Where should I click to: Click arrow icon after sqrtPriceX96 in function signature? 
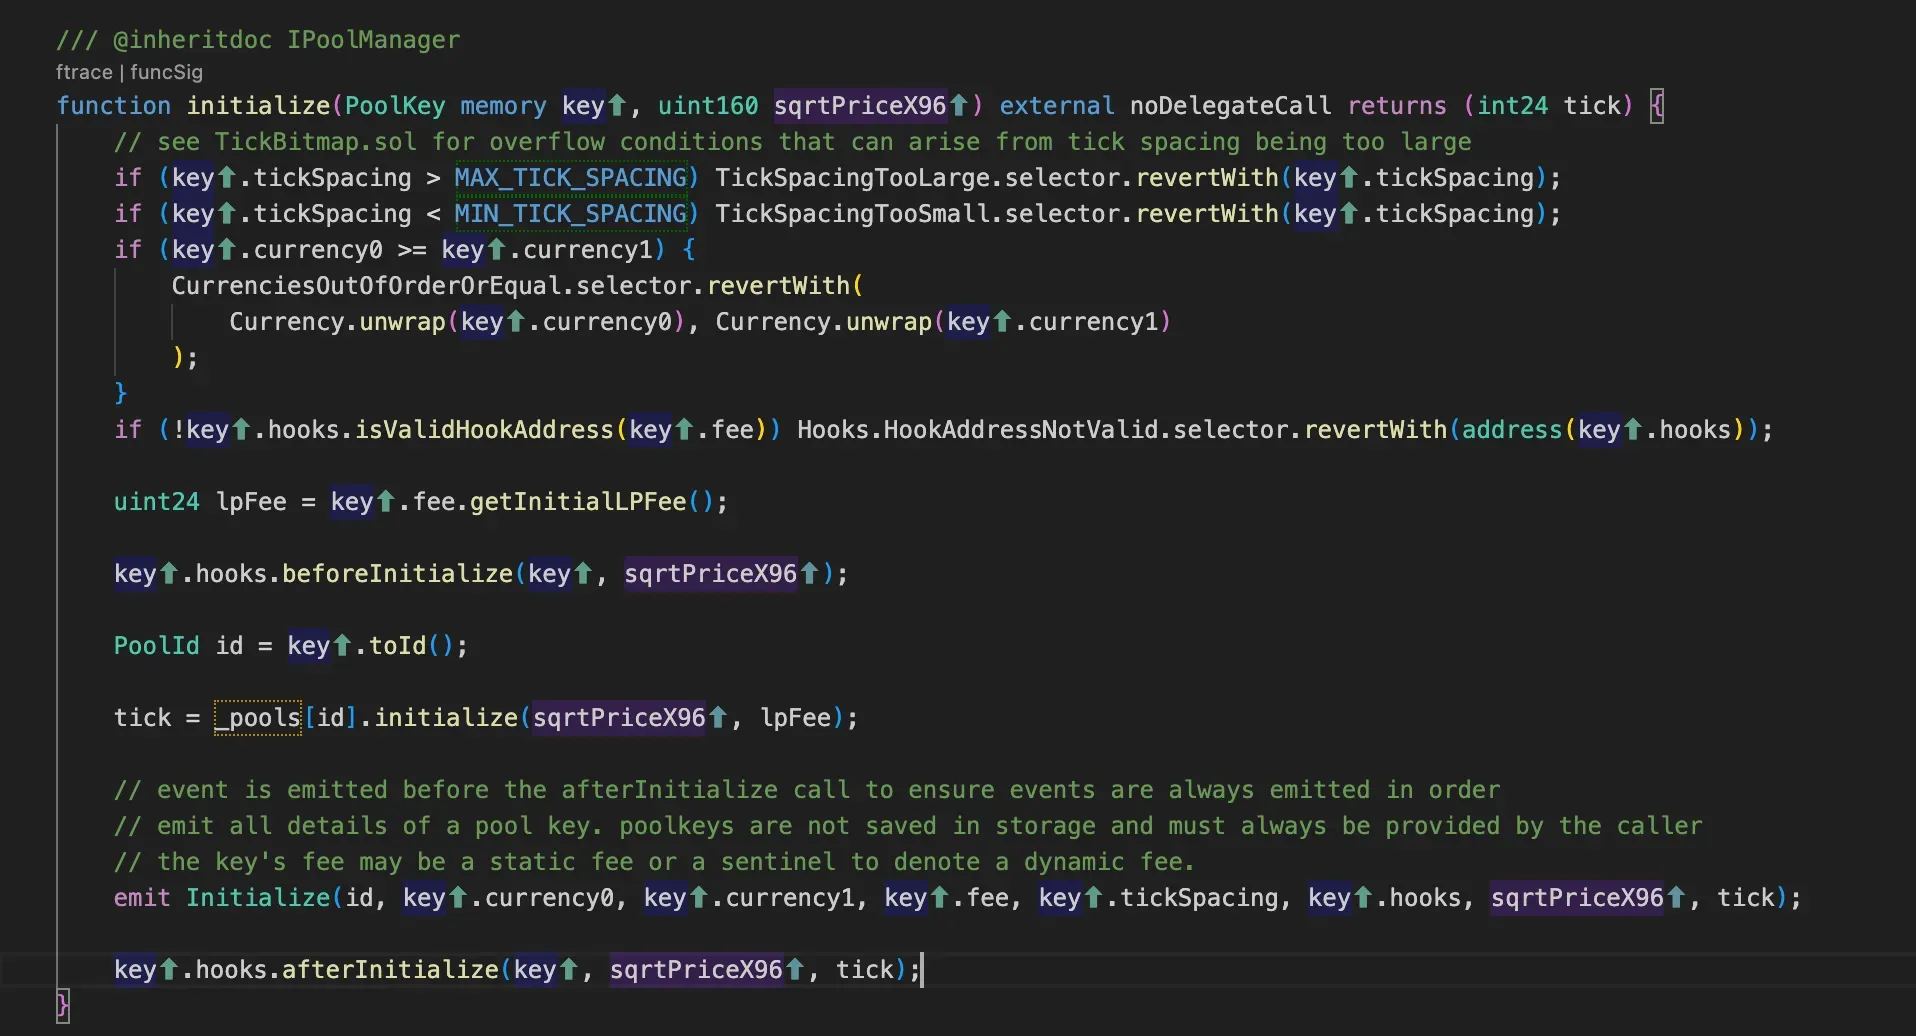pos(958,105)
